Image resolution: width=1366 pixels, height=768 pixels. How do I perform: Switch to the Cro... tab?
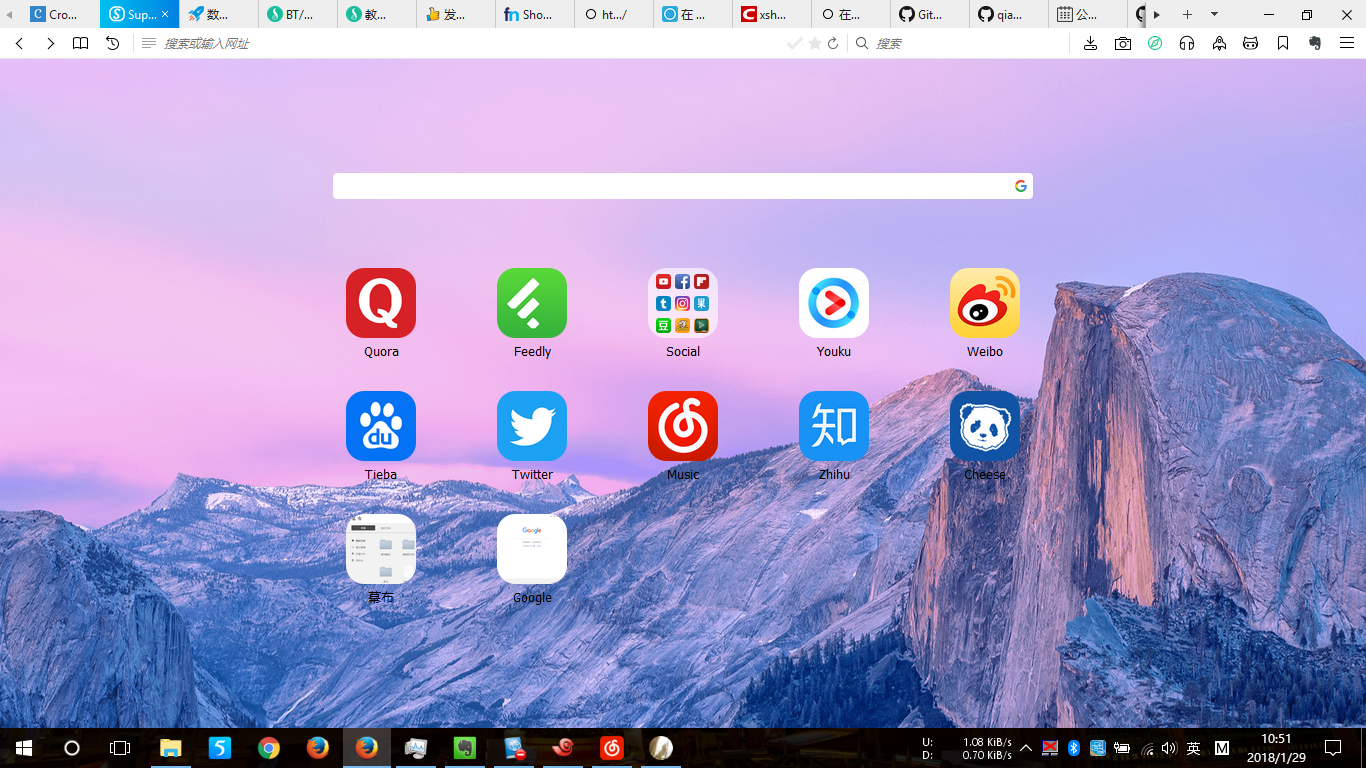coord(60,15)
